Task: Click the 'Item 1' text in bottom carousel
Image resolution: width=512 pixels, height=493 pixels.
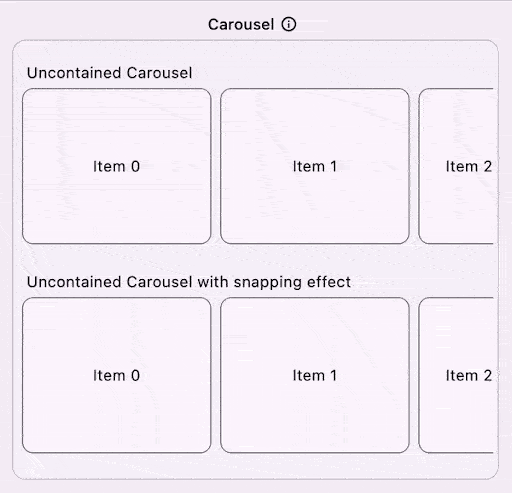Action: click(315, 375)
